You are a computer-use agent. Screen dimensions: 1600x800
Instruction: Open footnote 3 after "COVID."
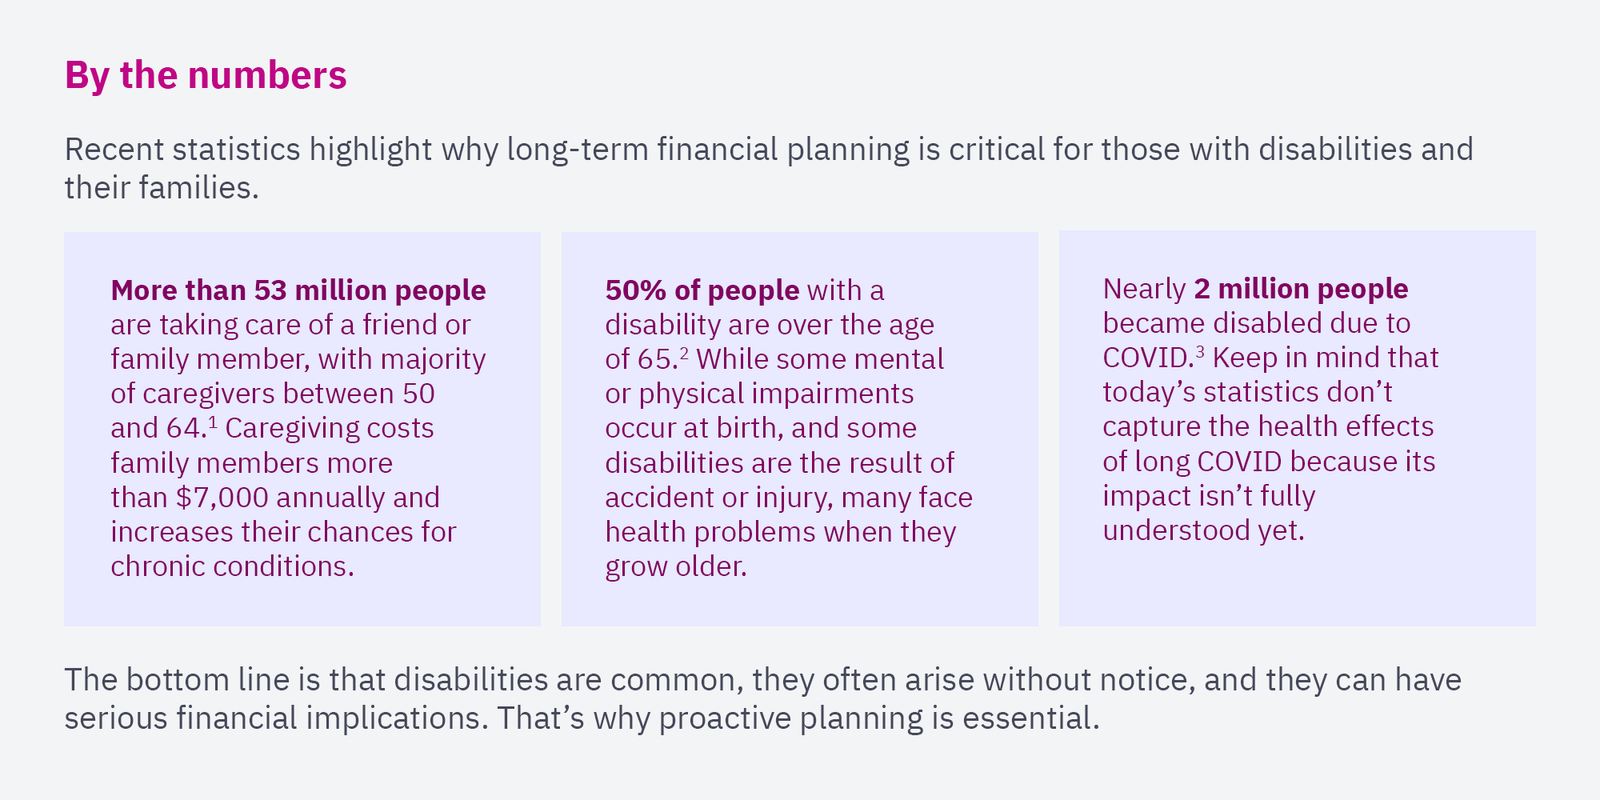click(1200, 351)
